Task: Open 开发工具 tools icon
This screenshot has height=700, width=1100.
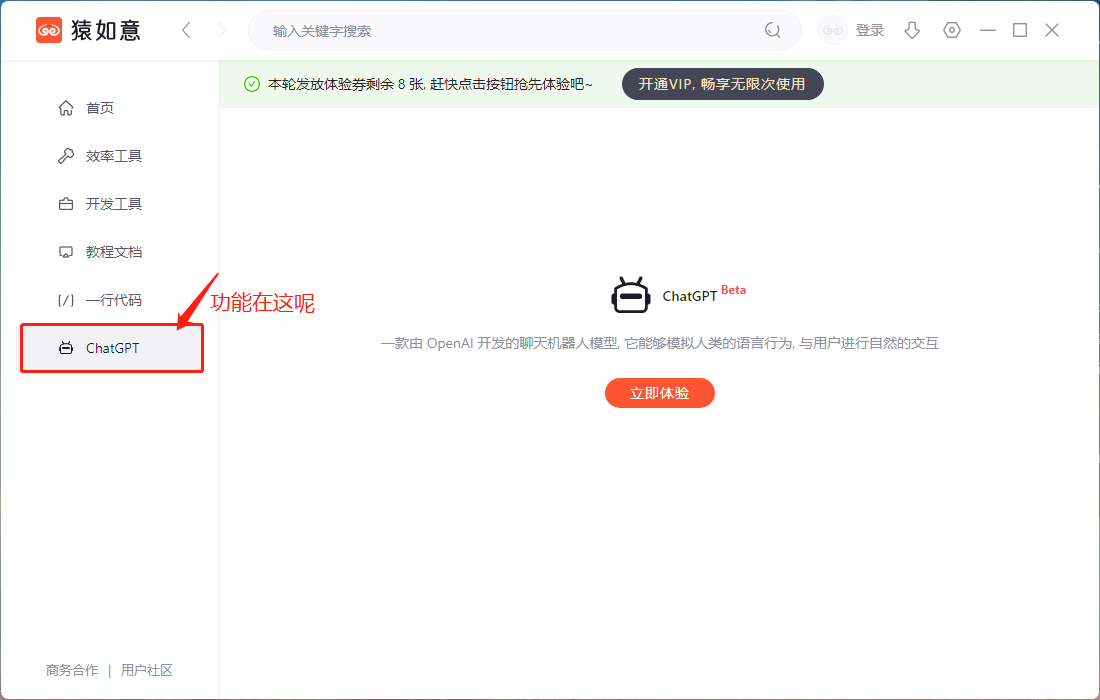Action: pyautogui.click(x=65, y=203)
